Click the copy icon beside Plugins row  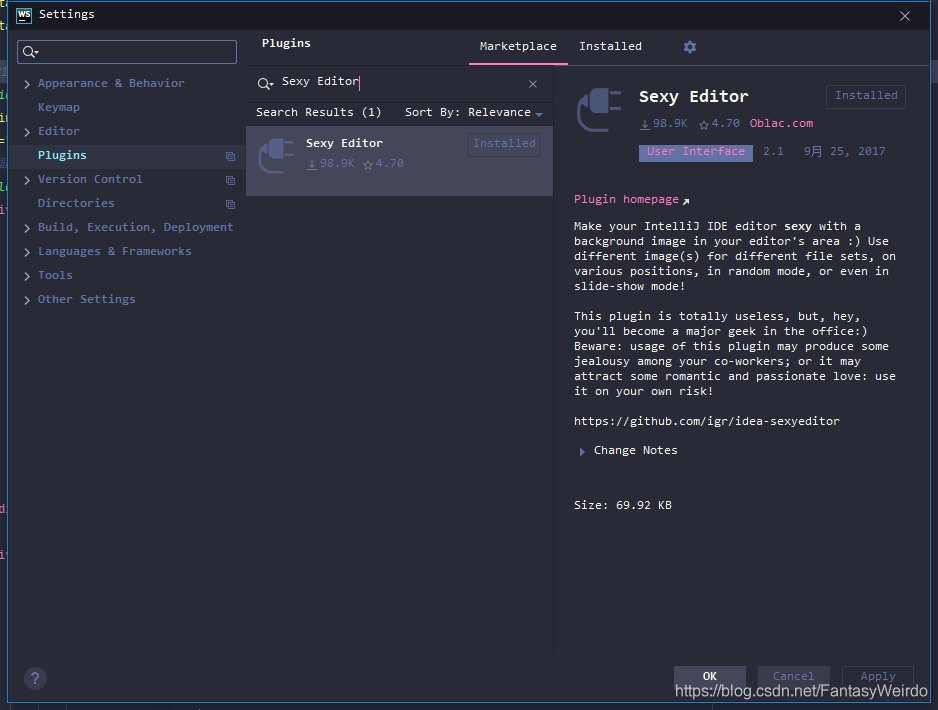click(x=230, y=156)
